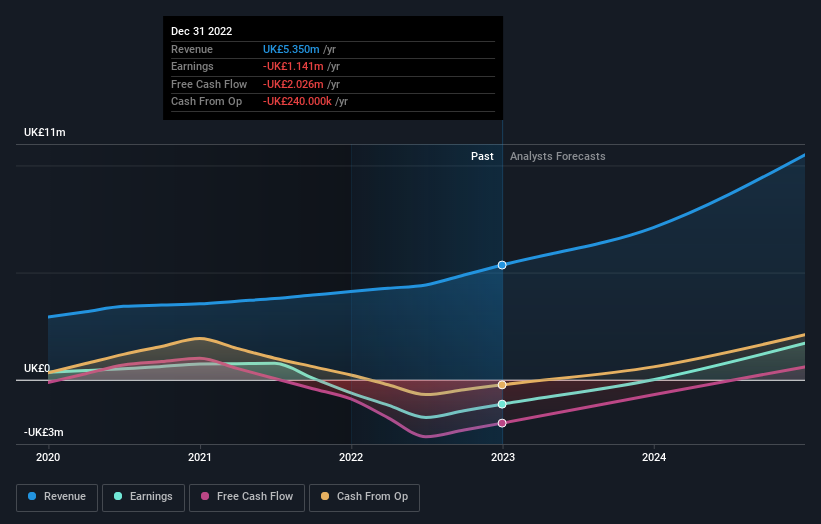The image size is (821, 524).
Task: Click the UK£11m y-axis label
Action: pos(45,132)
